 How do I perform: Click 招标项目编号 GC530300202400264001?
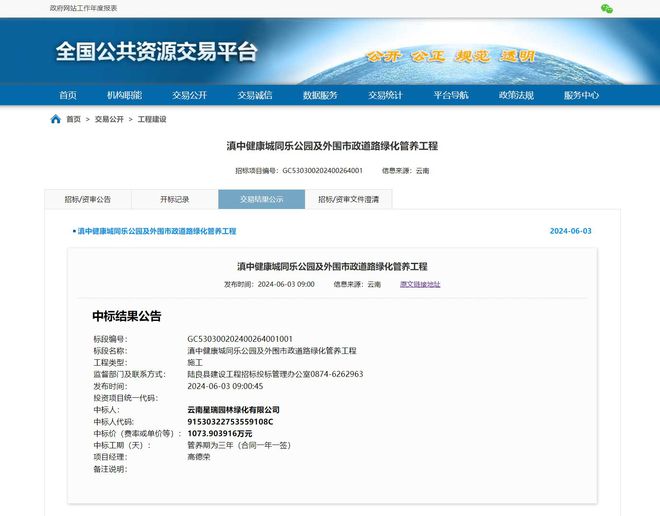(x=299, y=170)
